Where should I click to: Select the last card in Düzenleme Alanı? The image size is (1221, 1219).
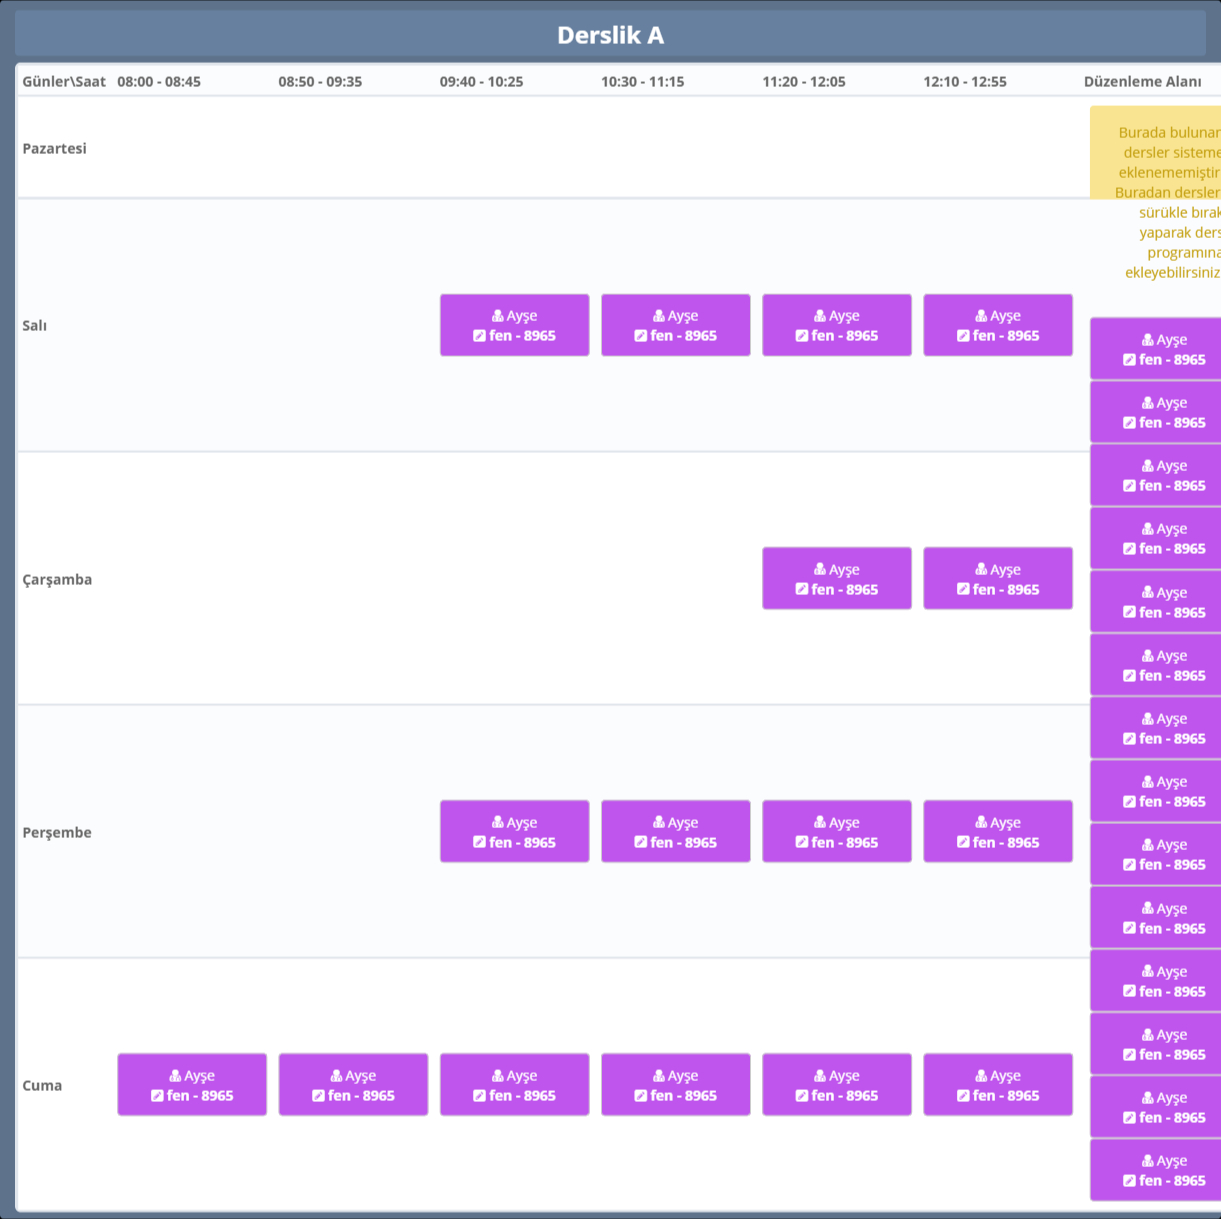click(1157, 1170)
